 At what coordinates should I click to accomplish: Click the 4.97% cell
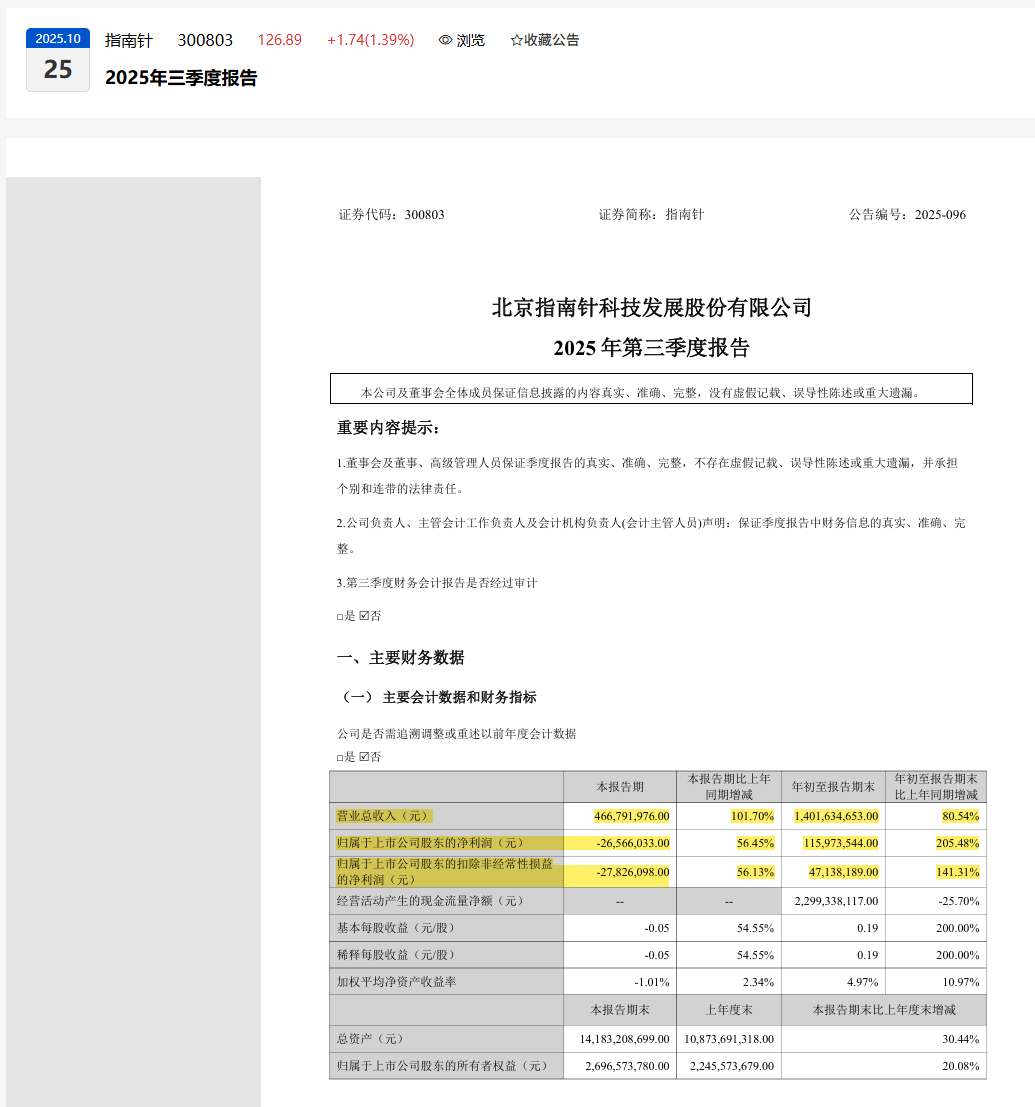(863, 982)
